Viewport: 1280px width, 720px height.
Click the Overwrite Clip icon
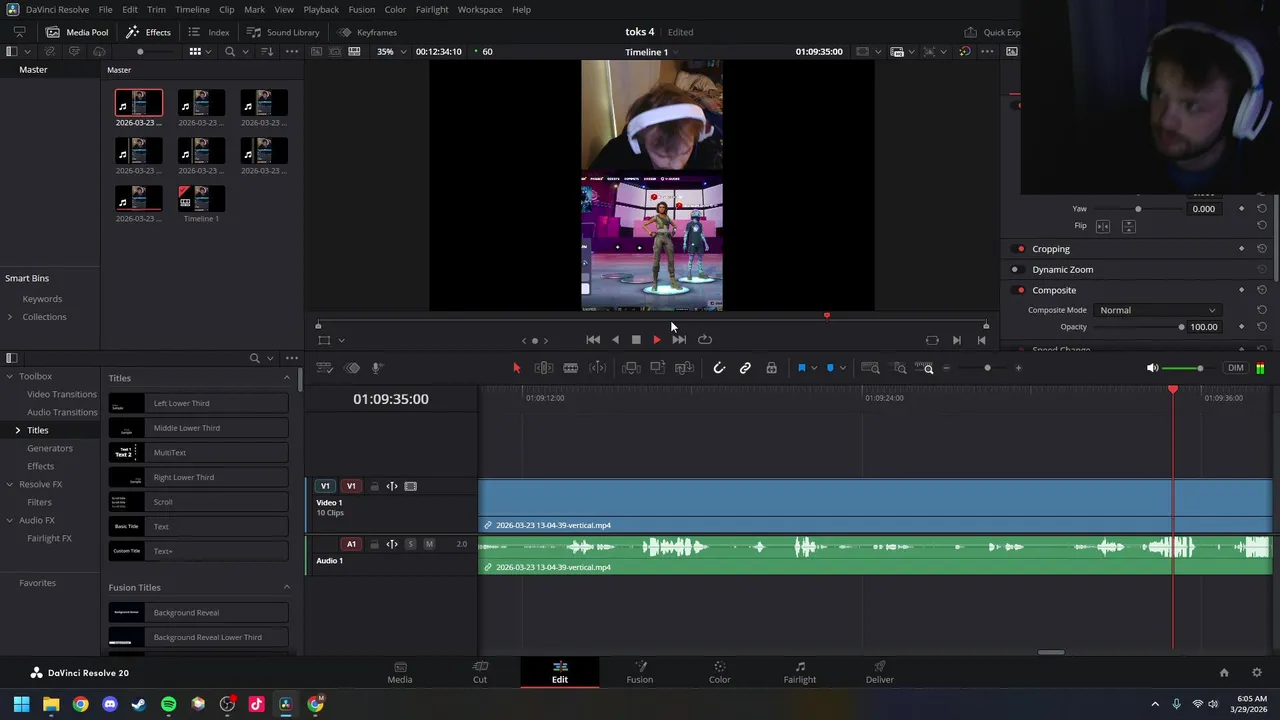click(x=657, y=368)
